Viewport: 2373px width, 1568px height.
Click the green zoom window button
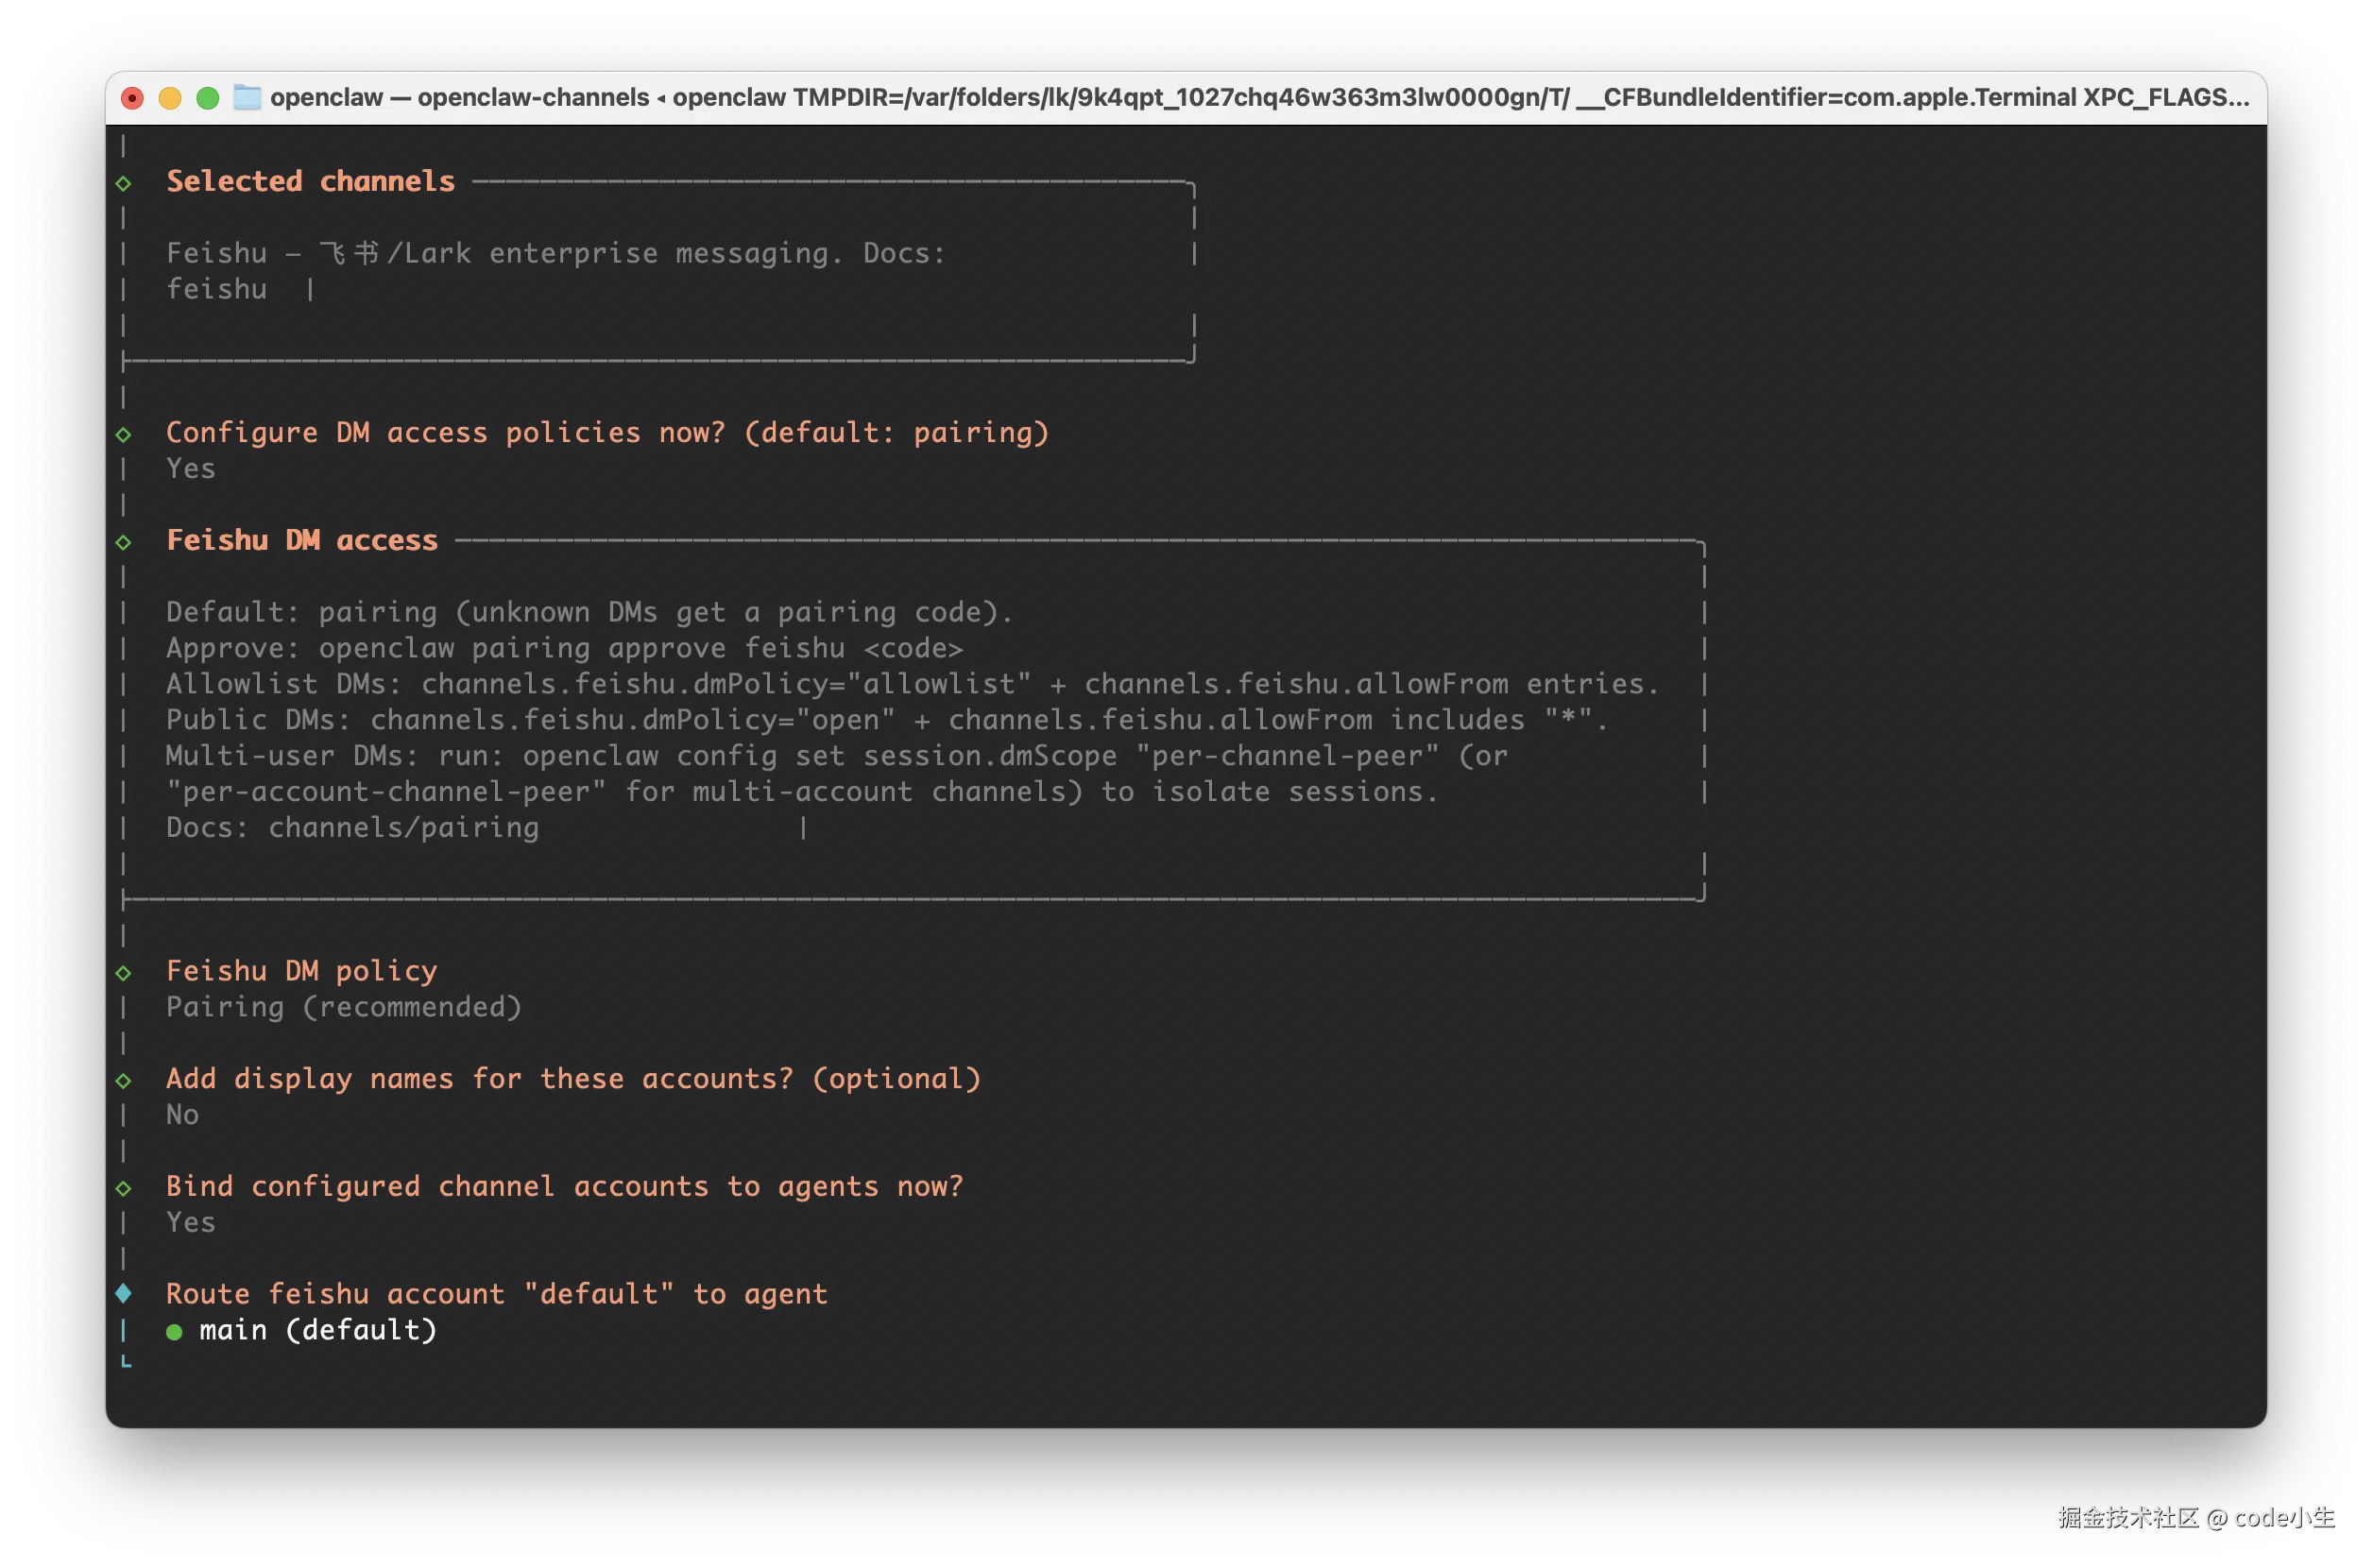pyautogui.click(x=208, y=98)
